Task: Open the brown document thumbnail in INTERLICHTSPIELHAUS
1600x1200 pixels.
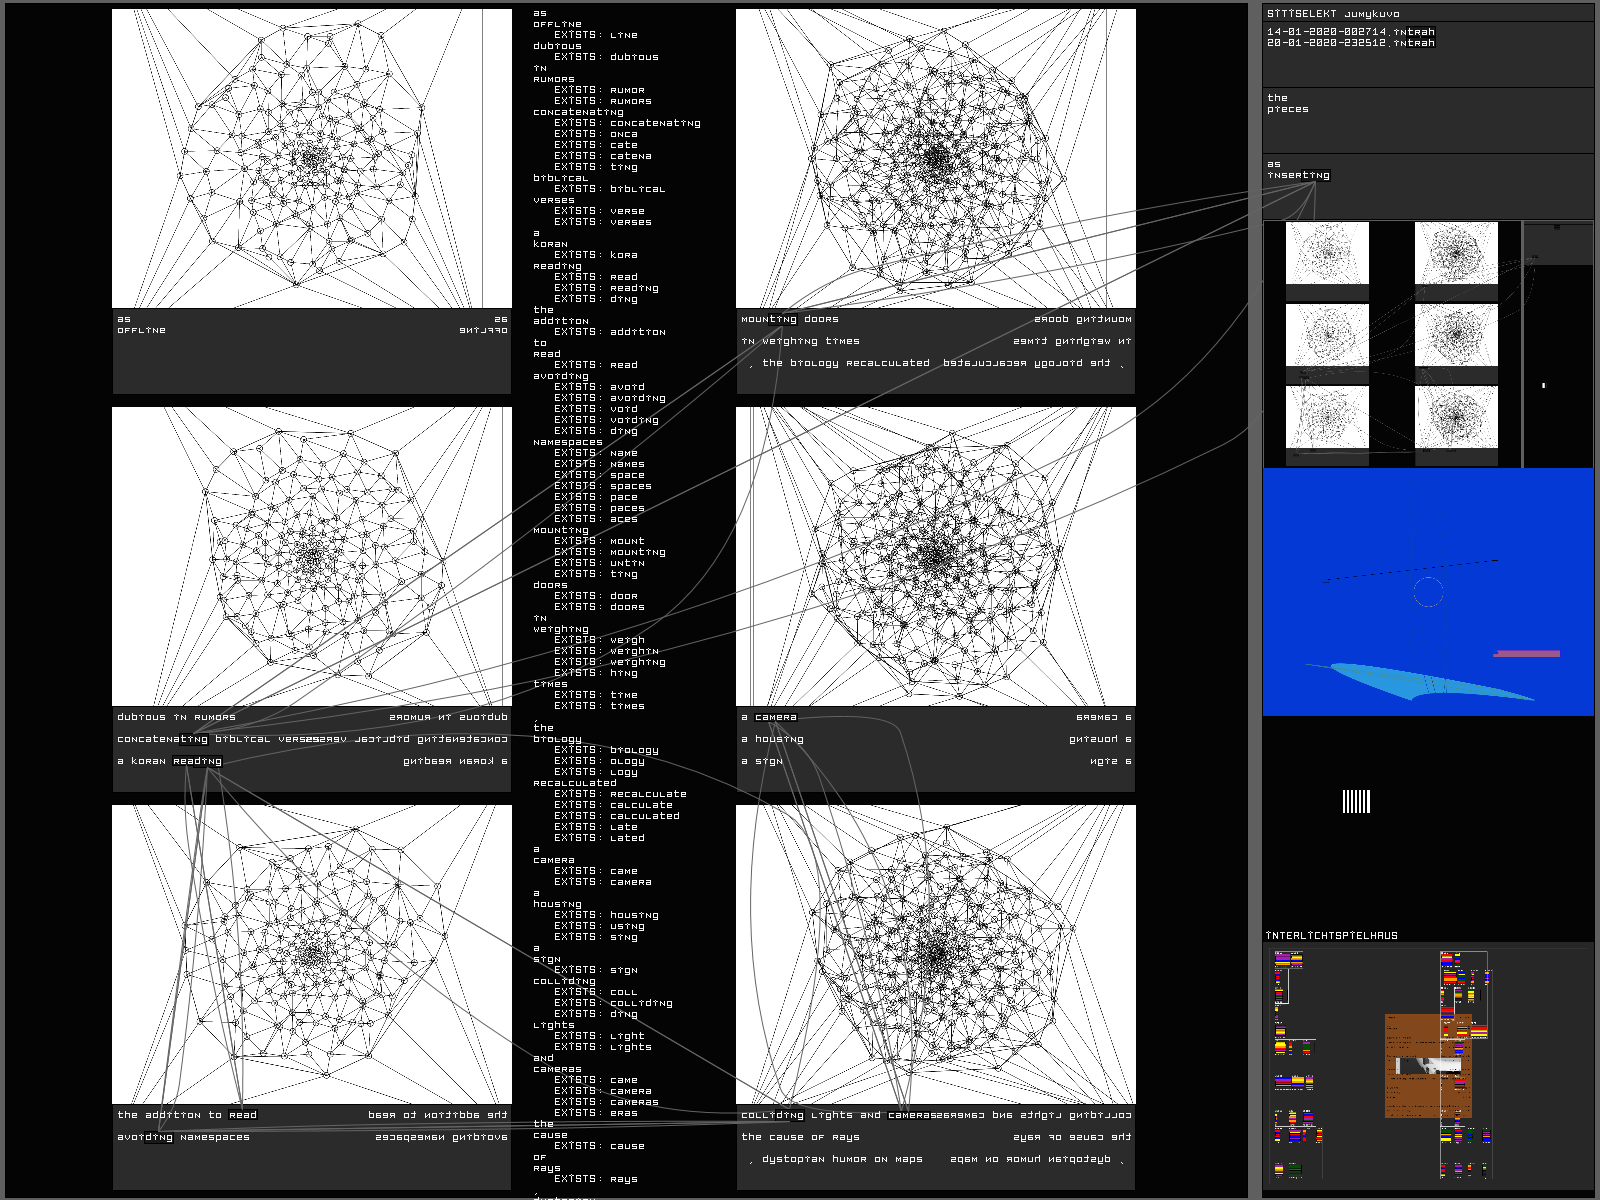Action: (1427, 1065)
